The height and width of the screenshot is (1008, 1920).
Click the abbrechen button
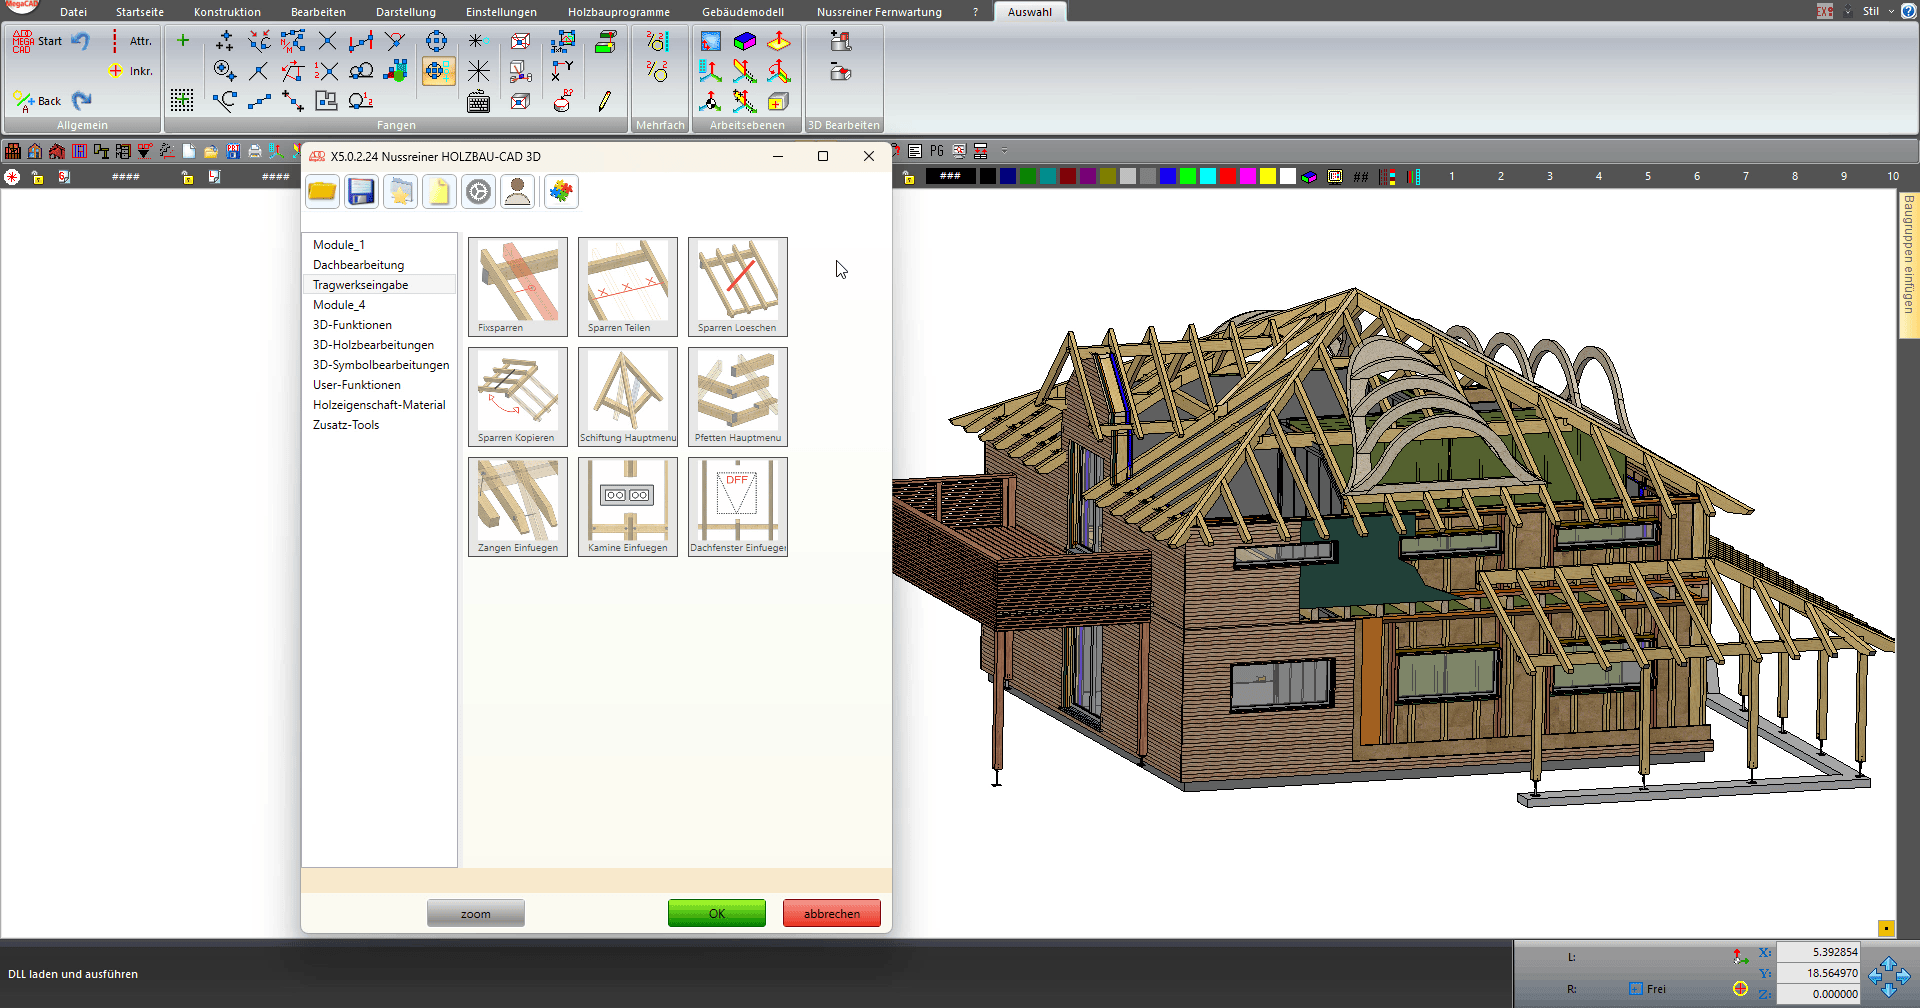click(831, 912)
